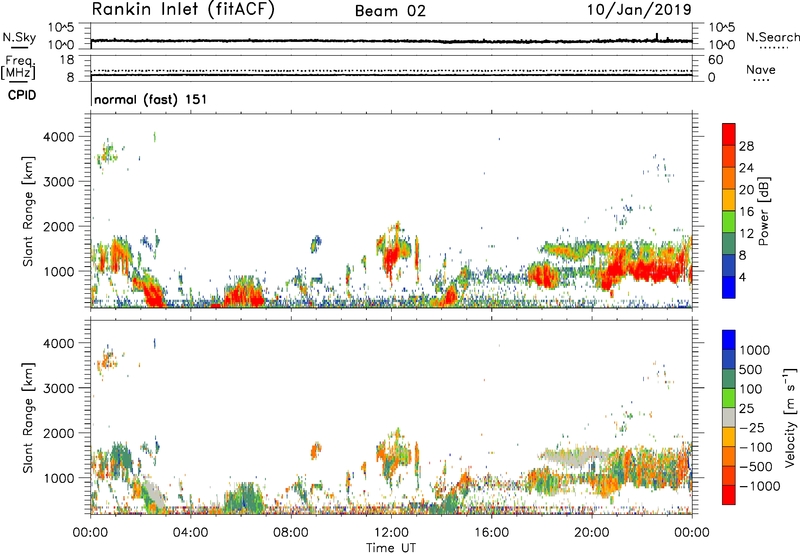Click the 'N.Sky' legend label
Screen dimensions: 800x554
(19, 37)
